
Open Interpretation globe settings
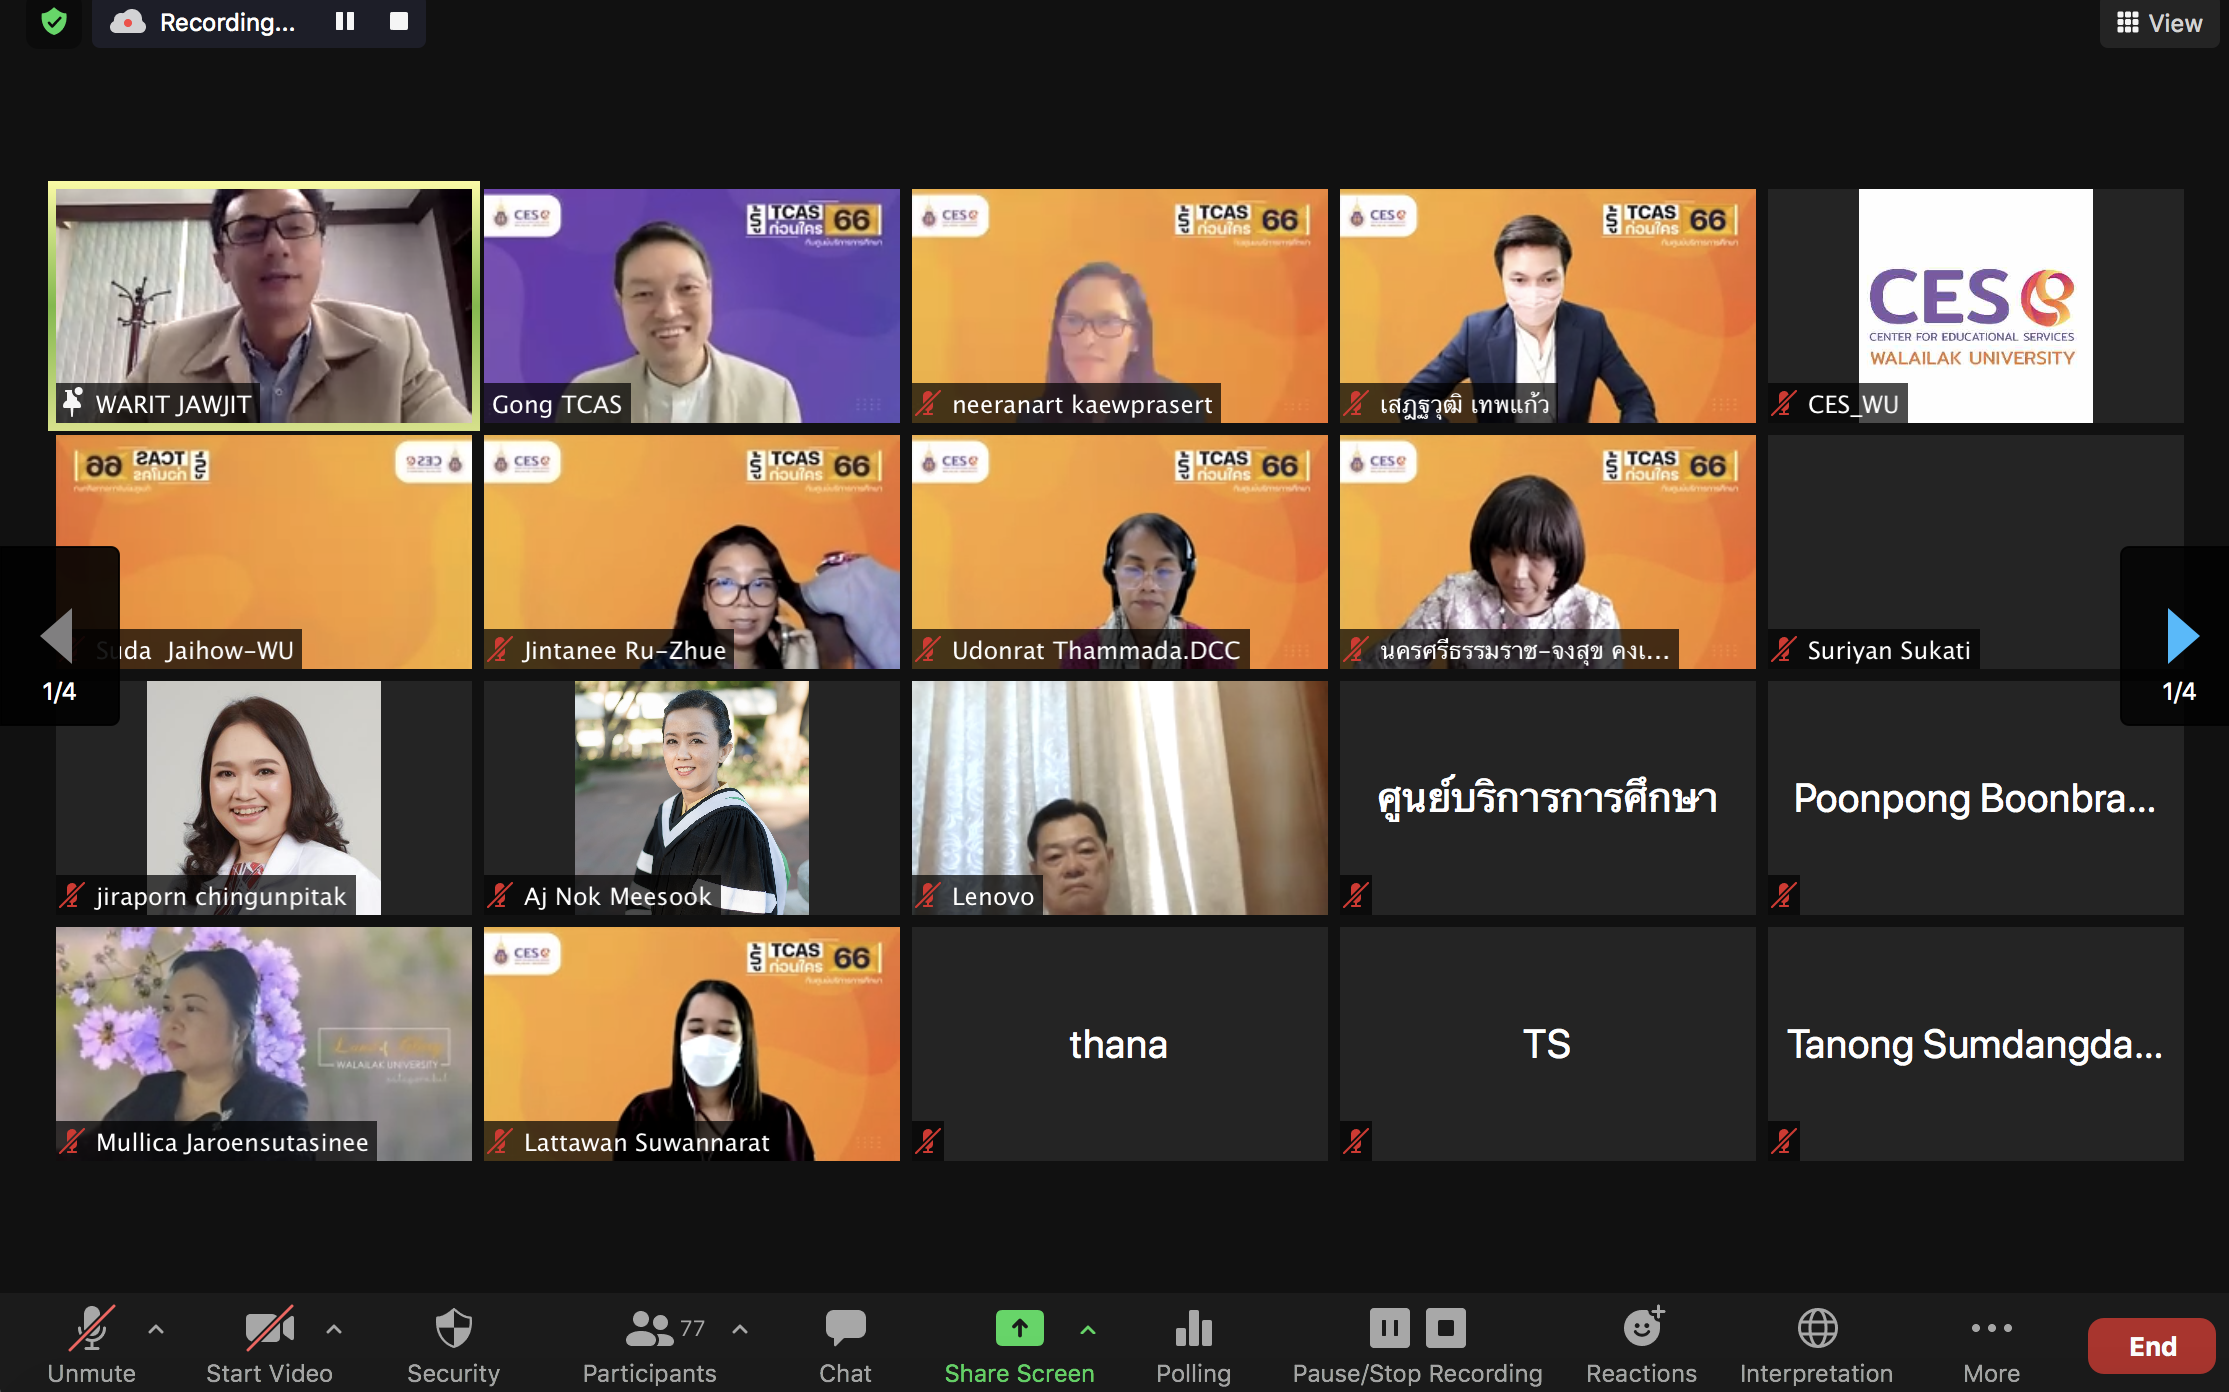pos(1816,1330)
